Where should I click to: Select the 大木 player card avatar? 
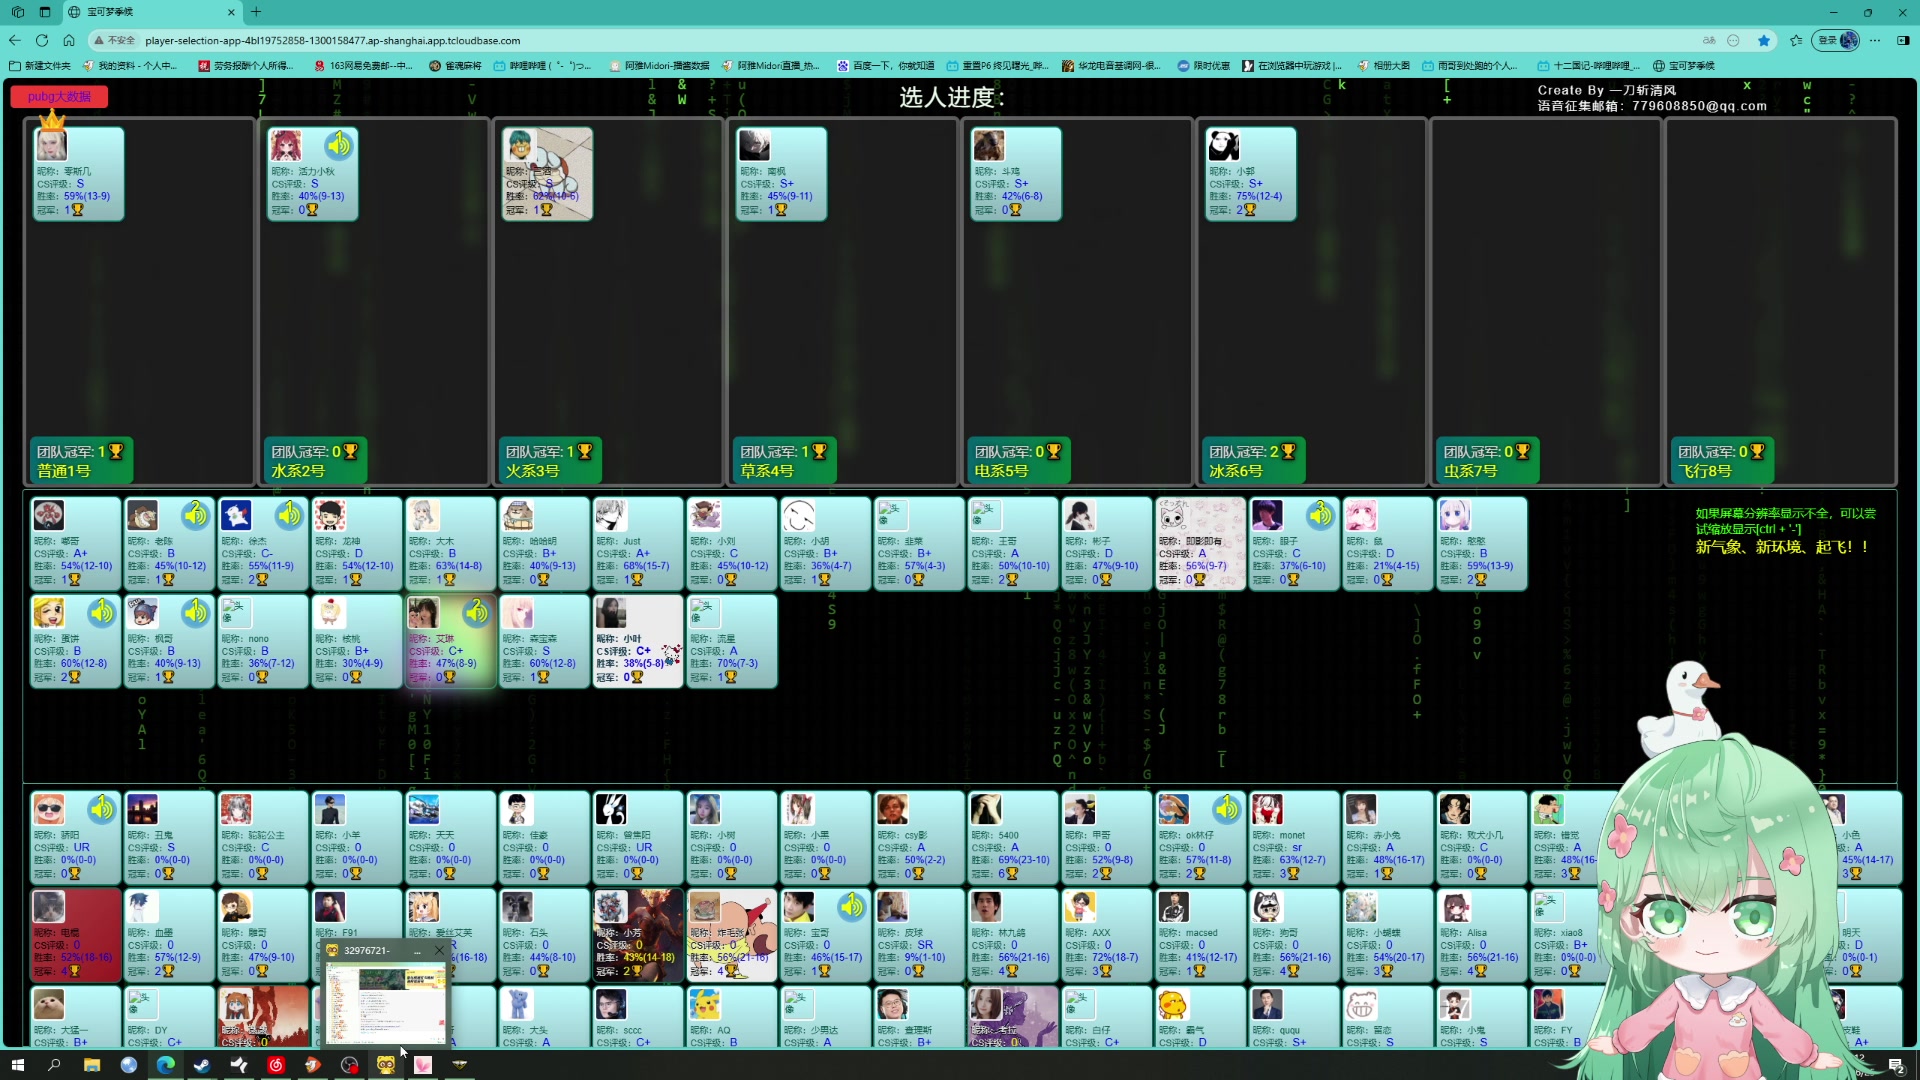pos(424,516)
